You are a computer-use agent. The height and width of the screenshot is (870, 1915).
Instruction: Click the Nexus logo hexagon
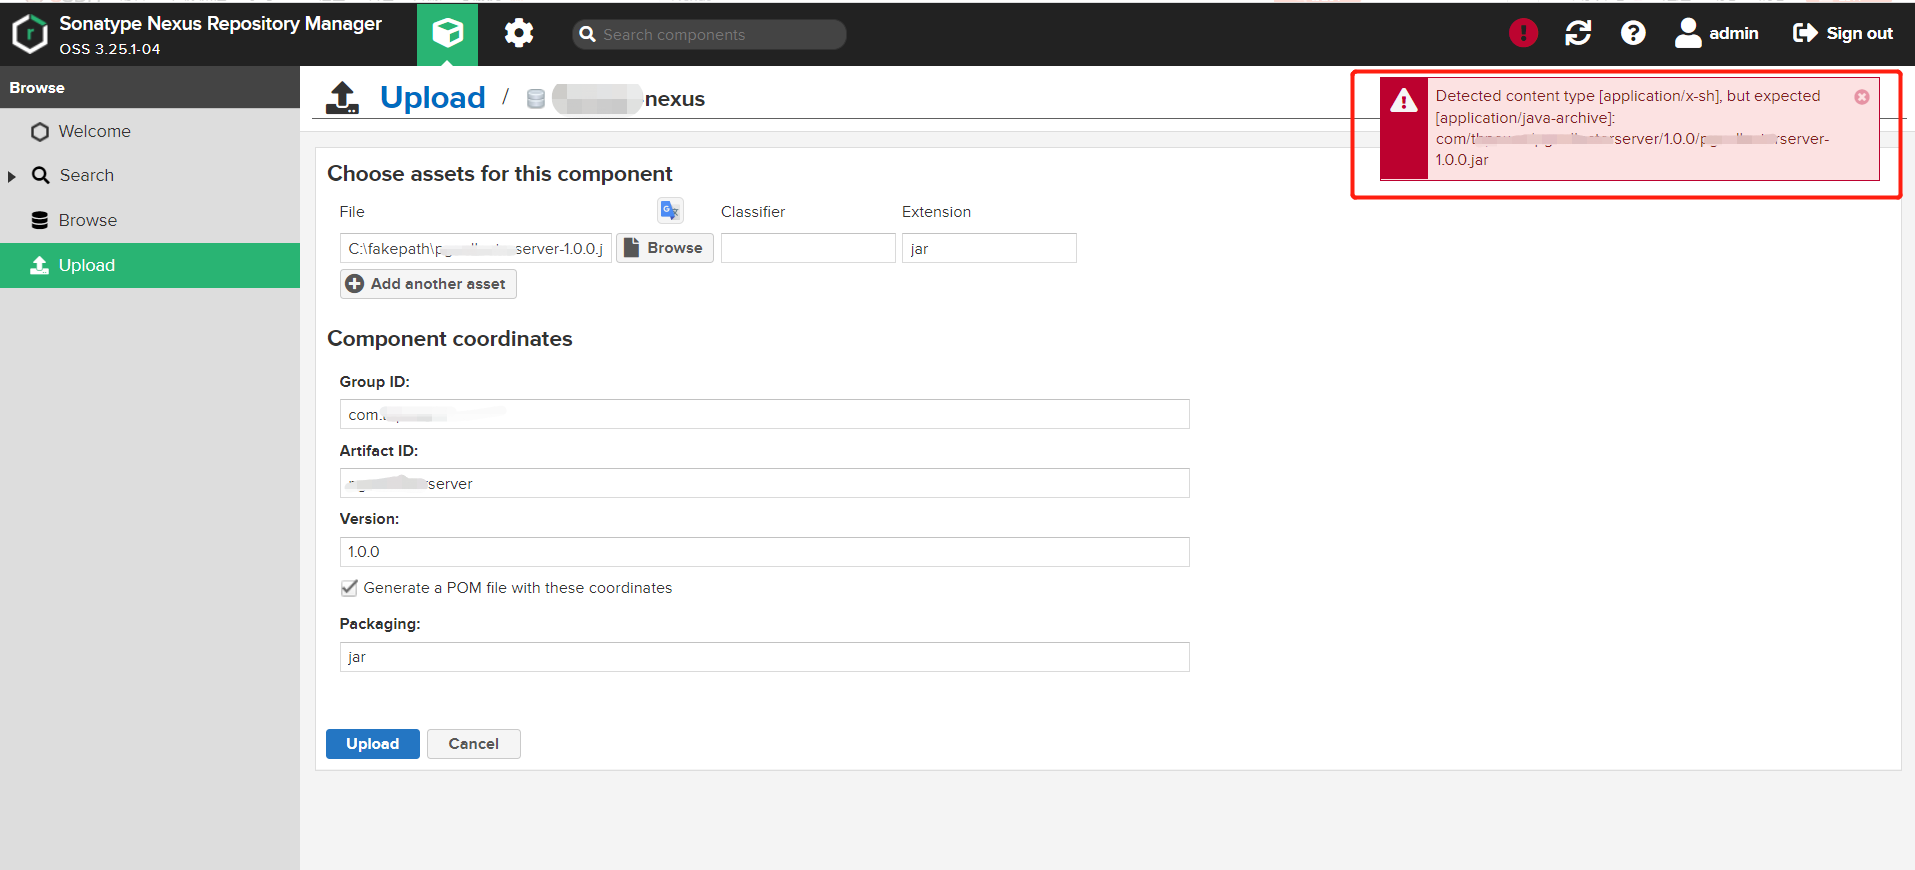pyautogui.click(x=30, y=34)
